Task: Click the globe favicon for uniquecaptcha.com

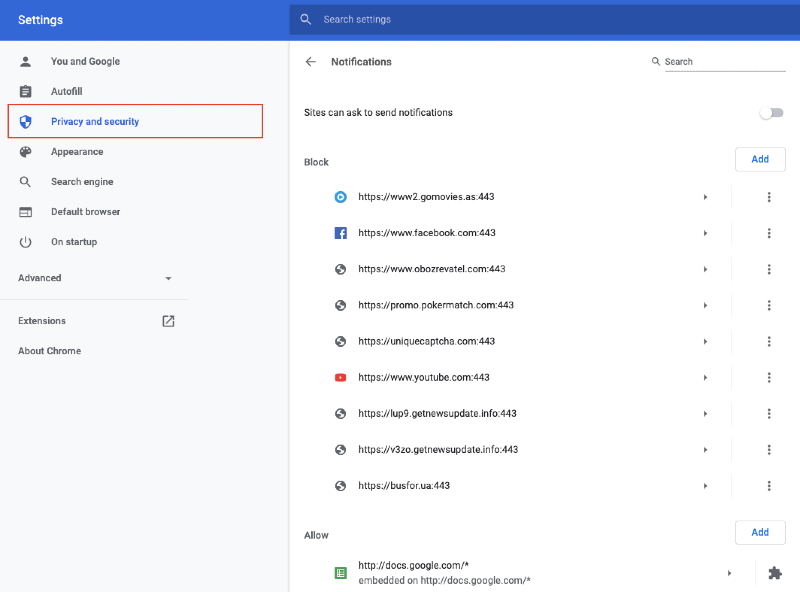Action: (340, 341)
